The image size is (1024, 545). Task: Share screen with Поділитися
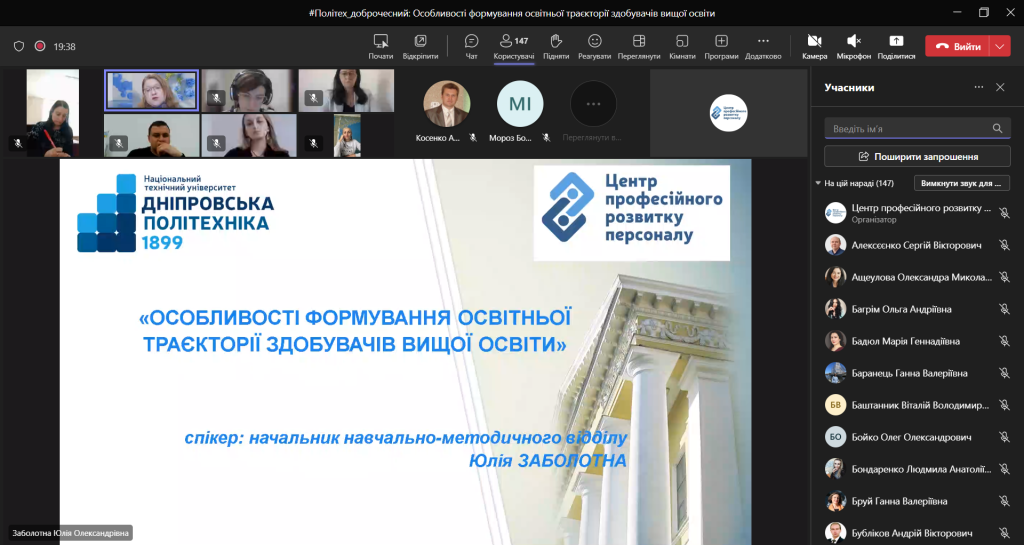[896, 46]
